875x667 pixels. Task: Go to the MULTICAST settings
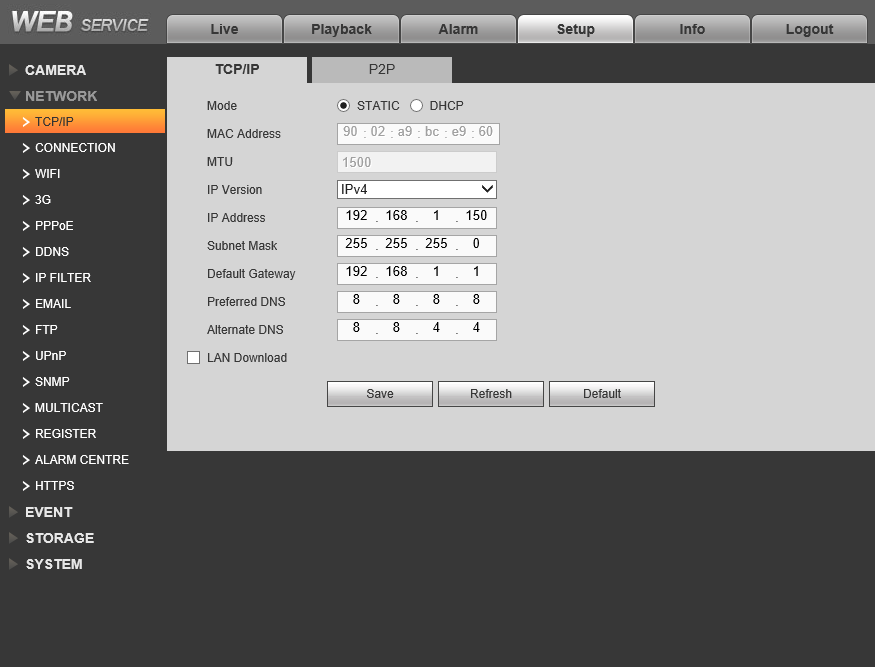(x=68, y=407)
